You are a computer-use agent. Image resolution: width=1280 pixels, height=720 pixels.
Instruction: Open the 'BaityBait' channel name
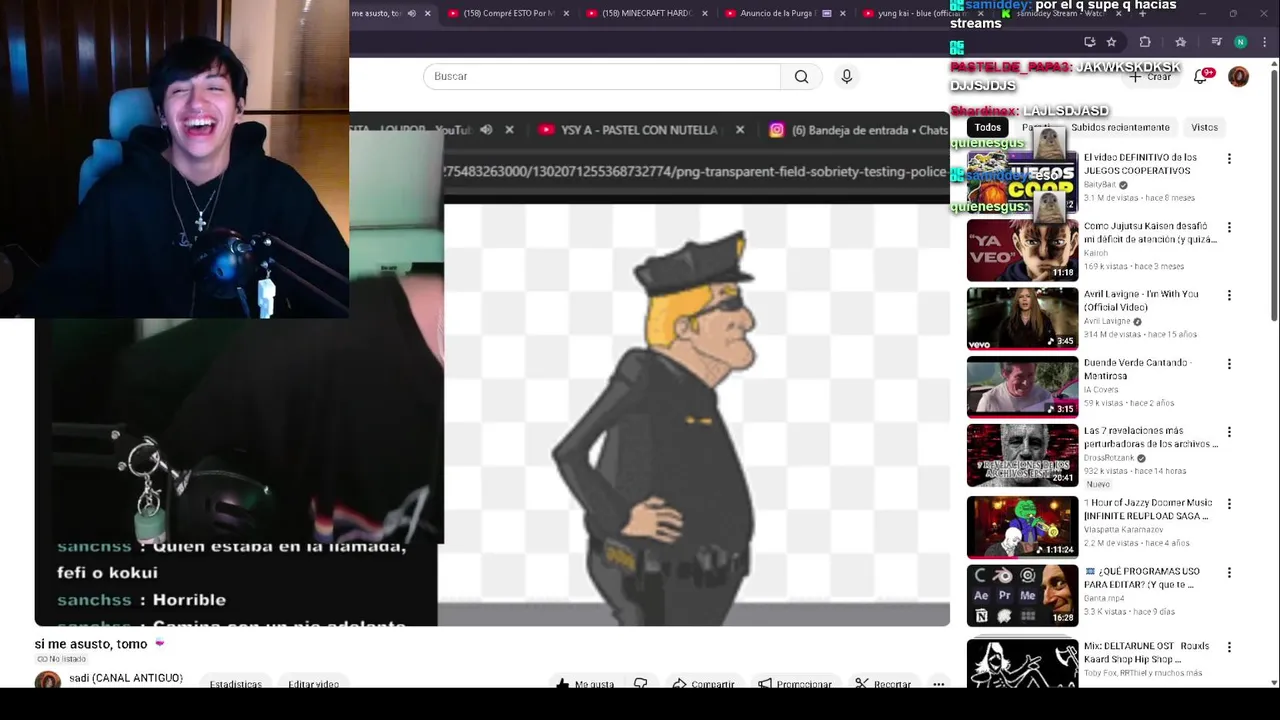[x=1100, y=185]
